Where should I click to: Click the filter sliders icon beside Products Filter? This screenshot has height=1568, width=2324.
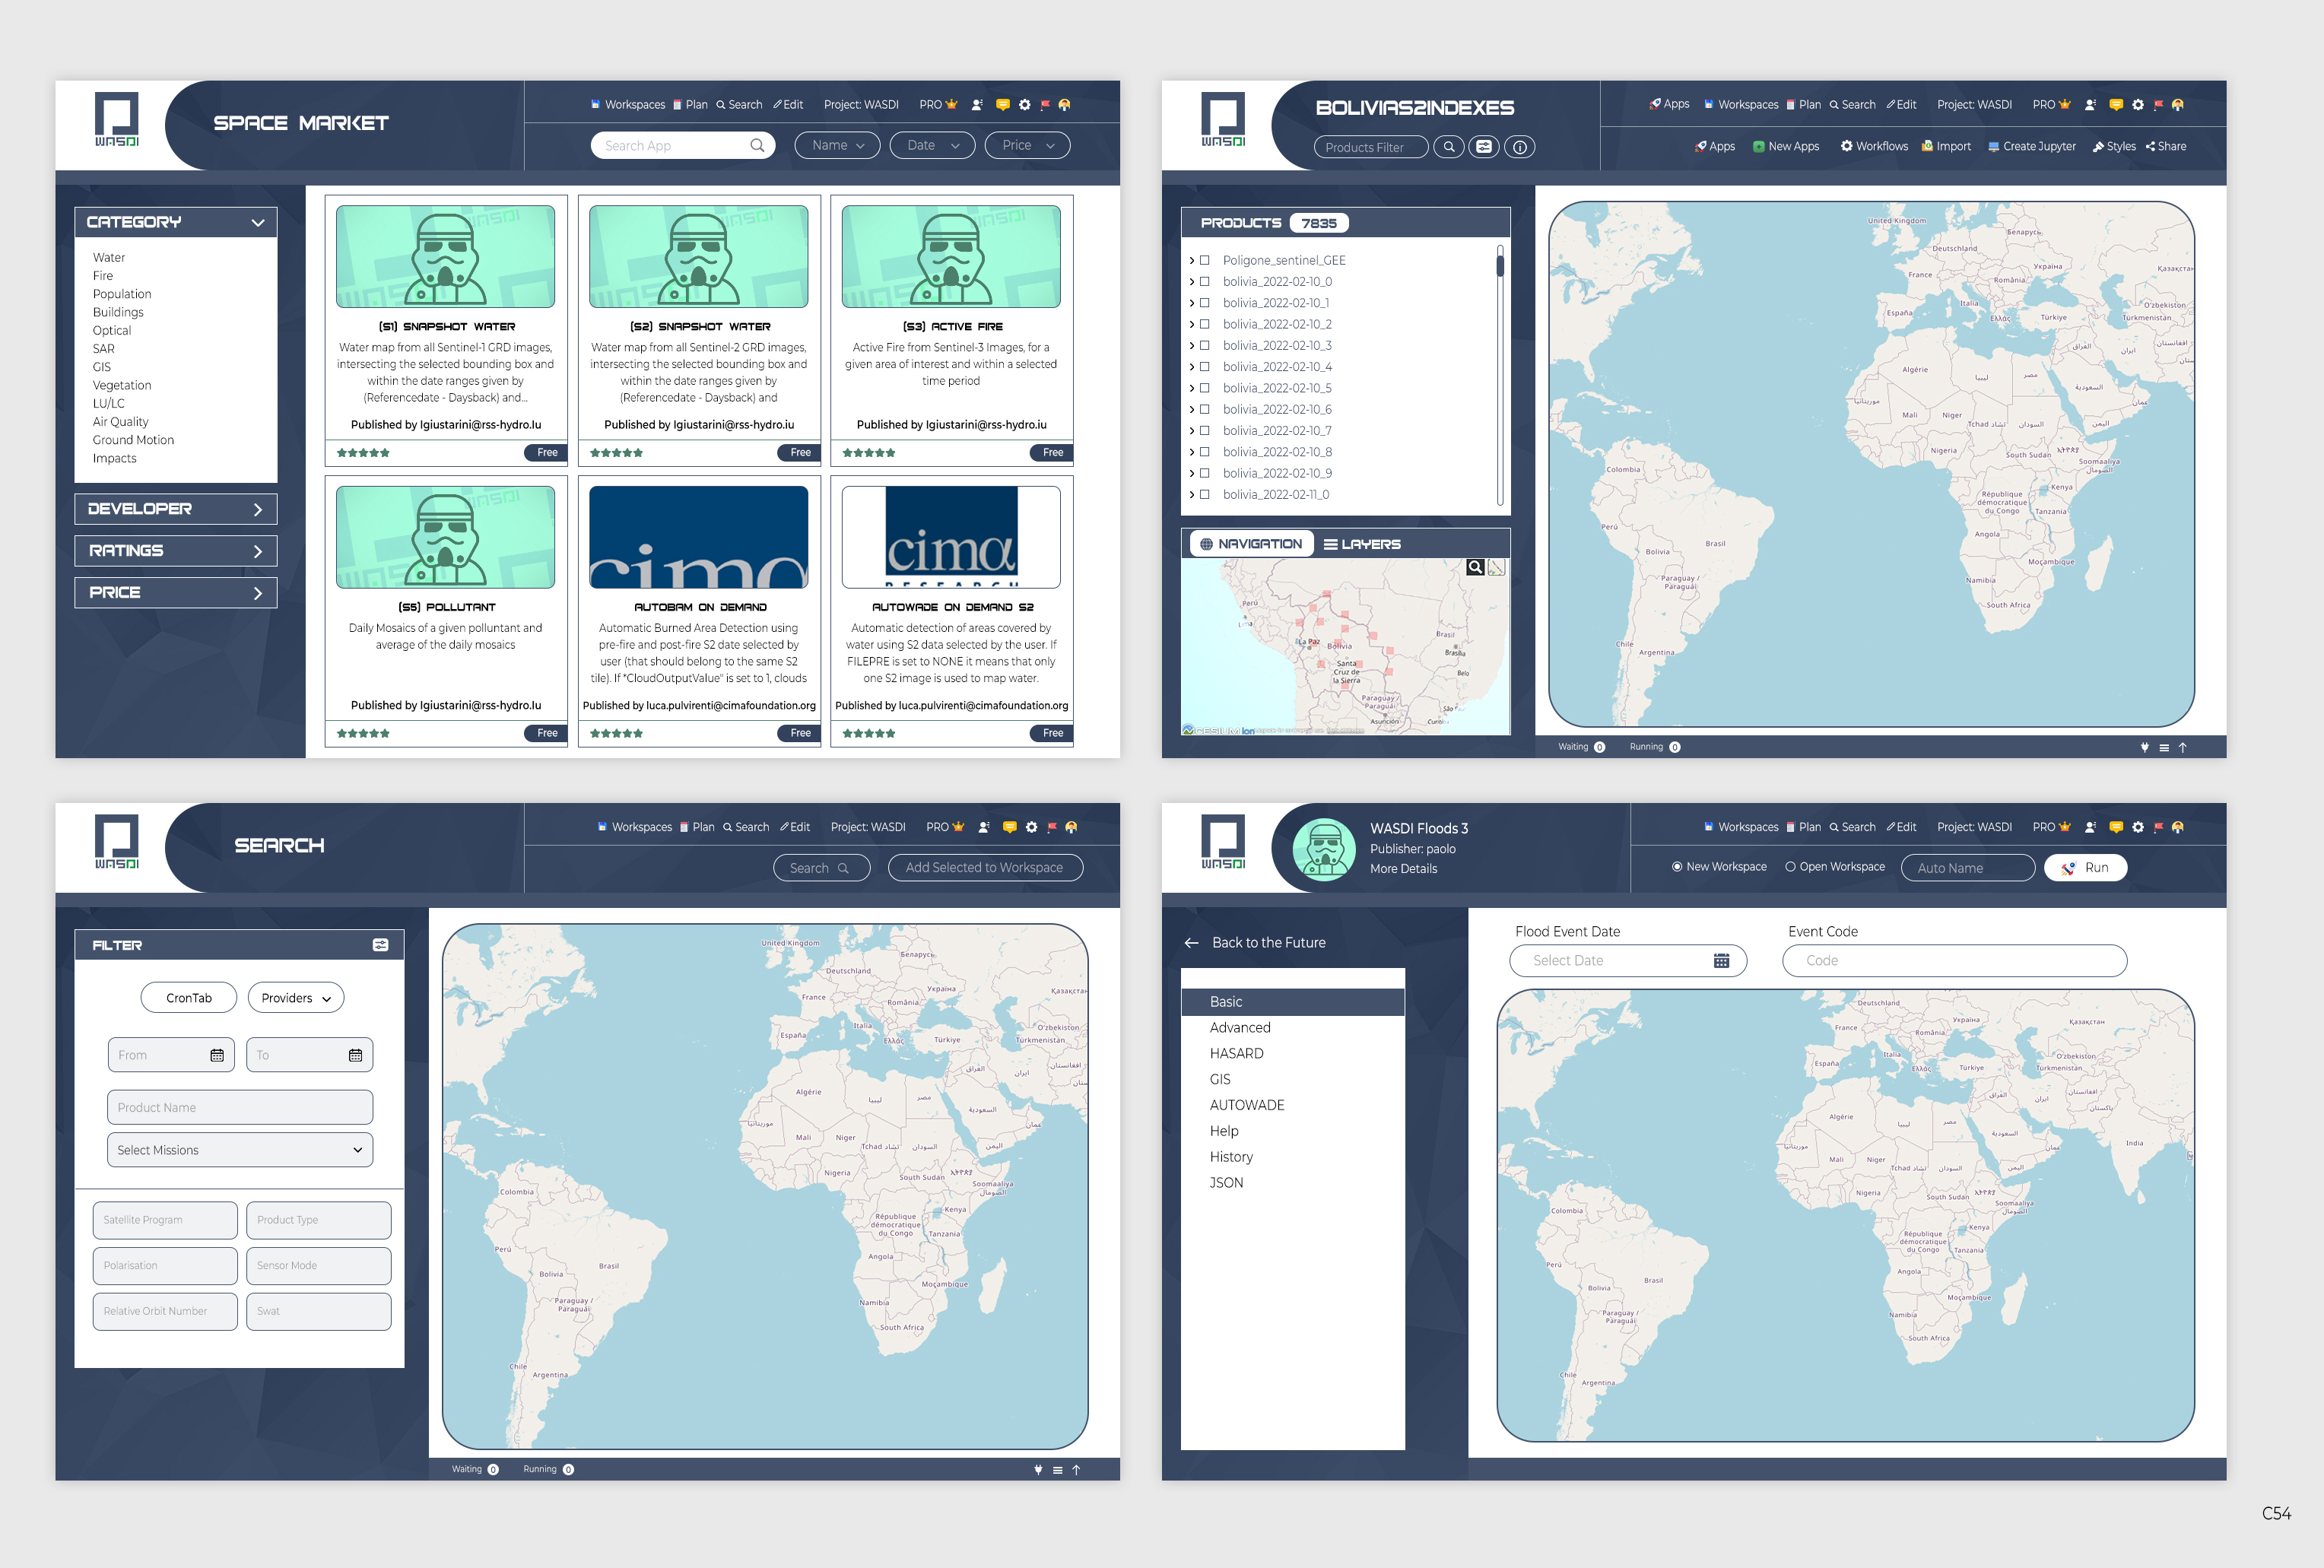coord(1484,147)
